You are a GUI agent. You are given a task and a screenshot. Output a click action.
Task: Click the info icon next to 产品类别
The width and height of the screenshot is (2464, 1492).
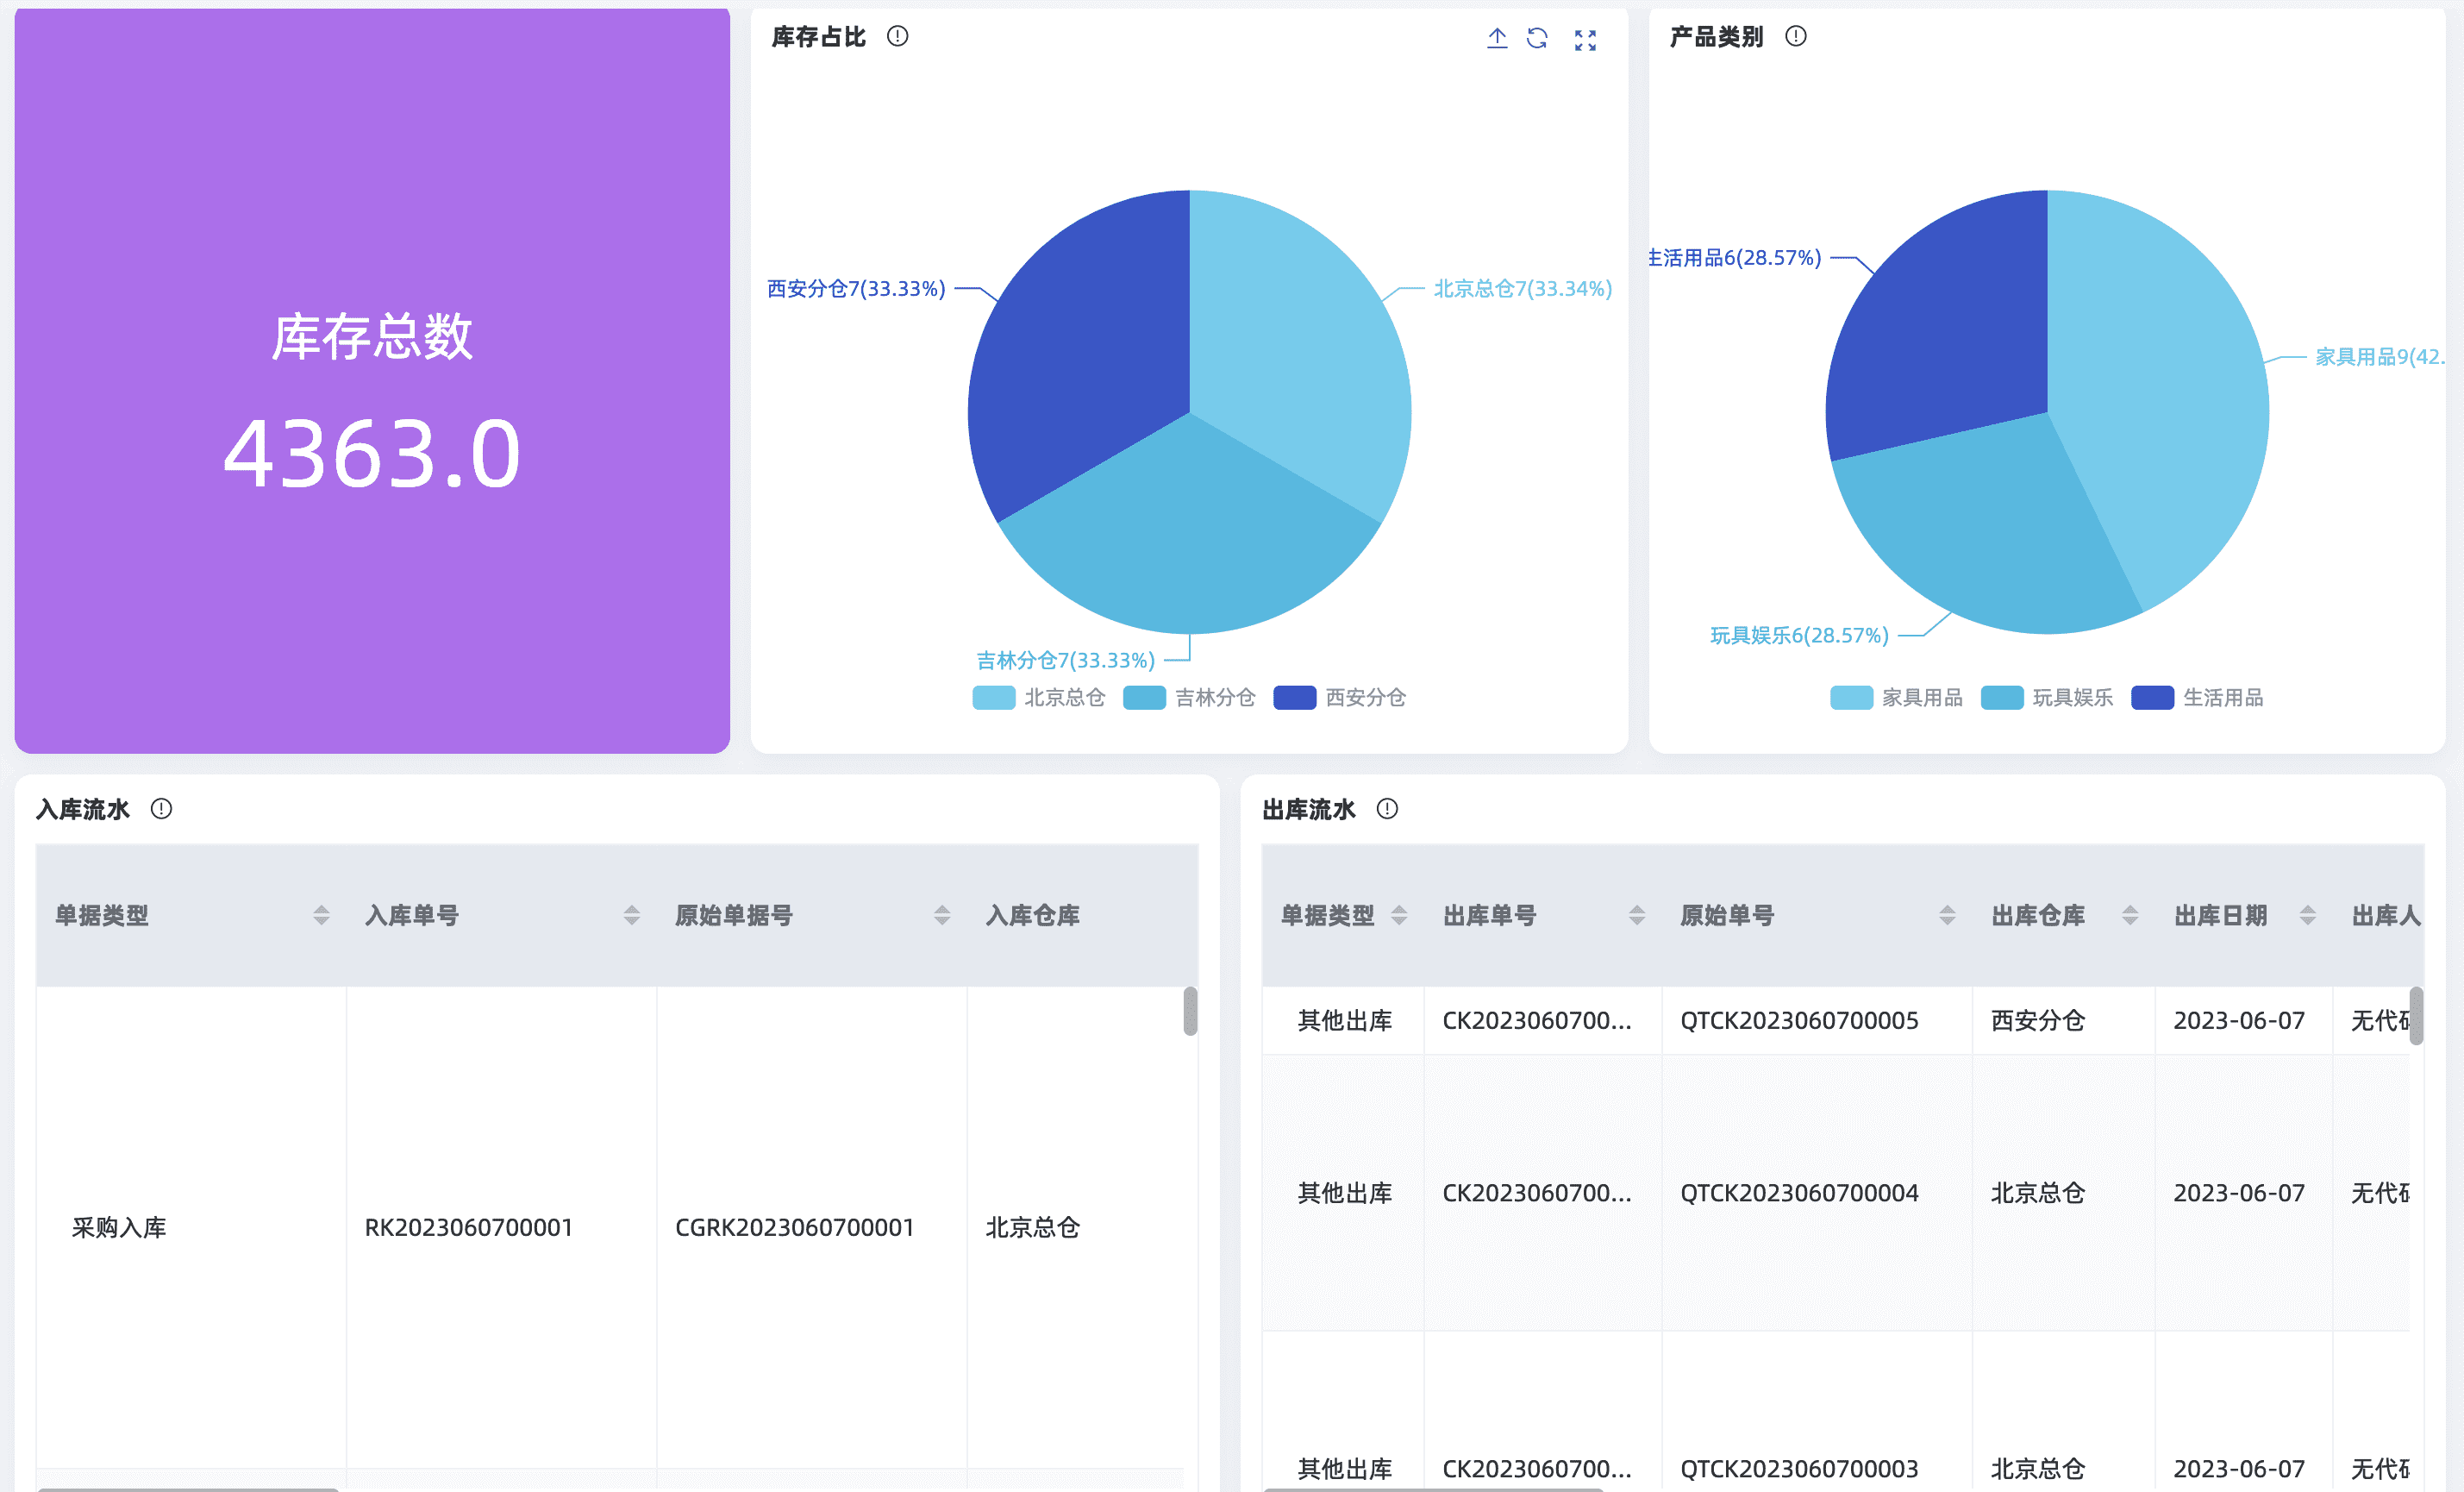[x=1795, y=36]
